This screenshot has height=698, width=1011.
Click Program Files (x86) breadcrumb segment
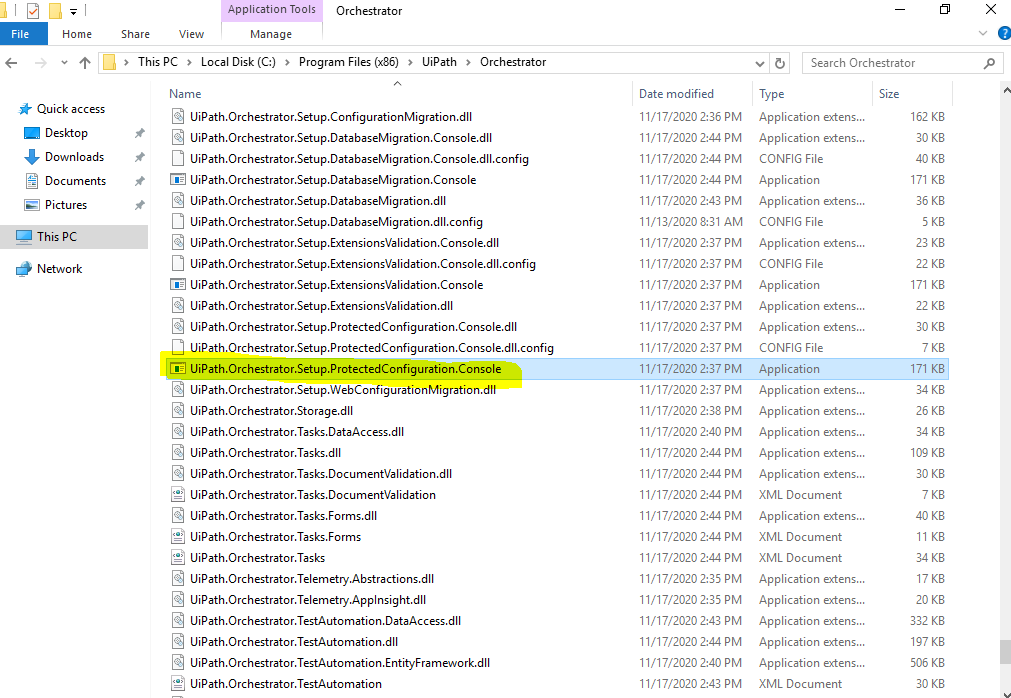pyautogui.click(x=349, y=63)
